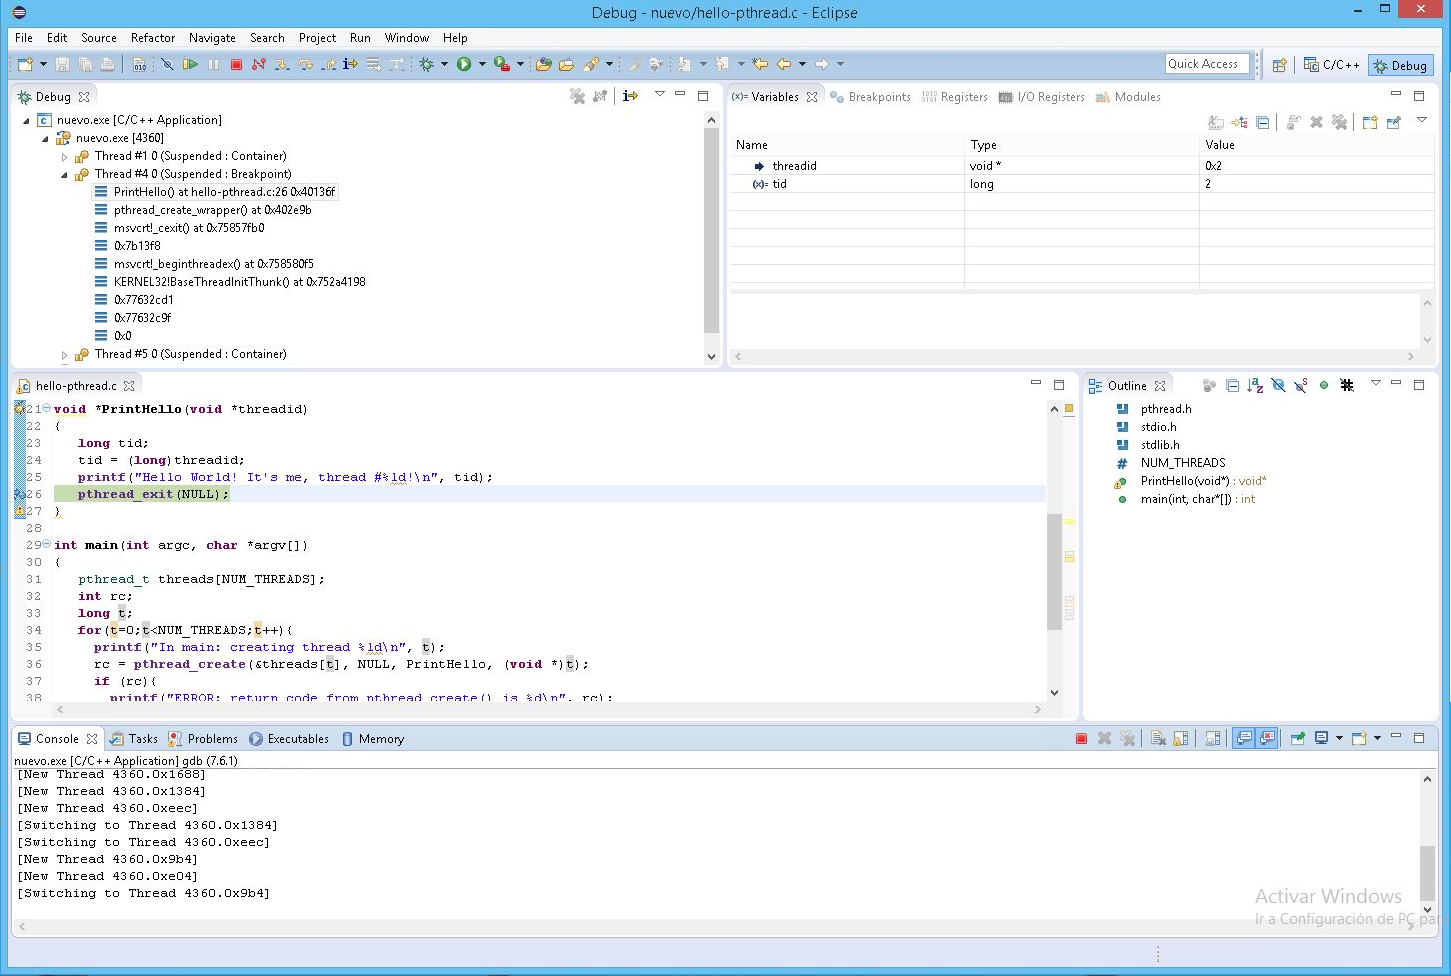Open the Debug launch dropdown arrow
The image size is (1451, 976).
click(x=444, y=64)
